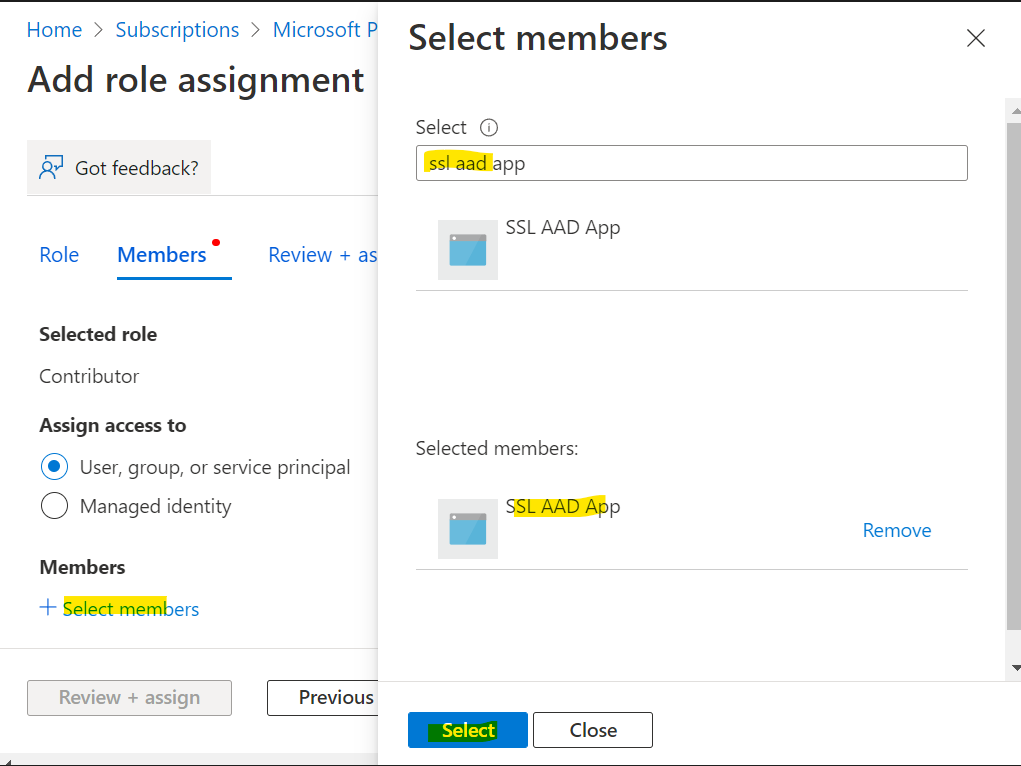This screenshot has height=766, width=1021.
Task: Click the Select search input field
Action: click(692, 163)
